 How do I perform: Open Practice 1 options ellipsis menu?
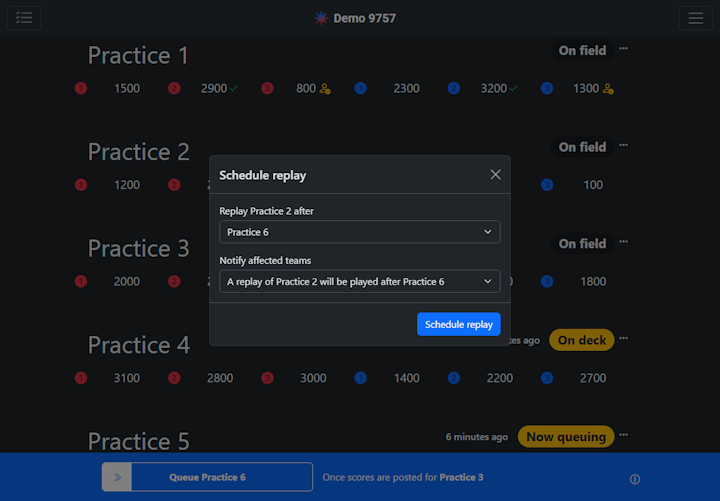tap(624, 49)
